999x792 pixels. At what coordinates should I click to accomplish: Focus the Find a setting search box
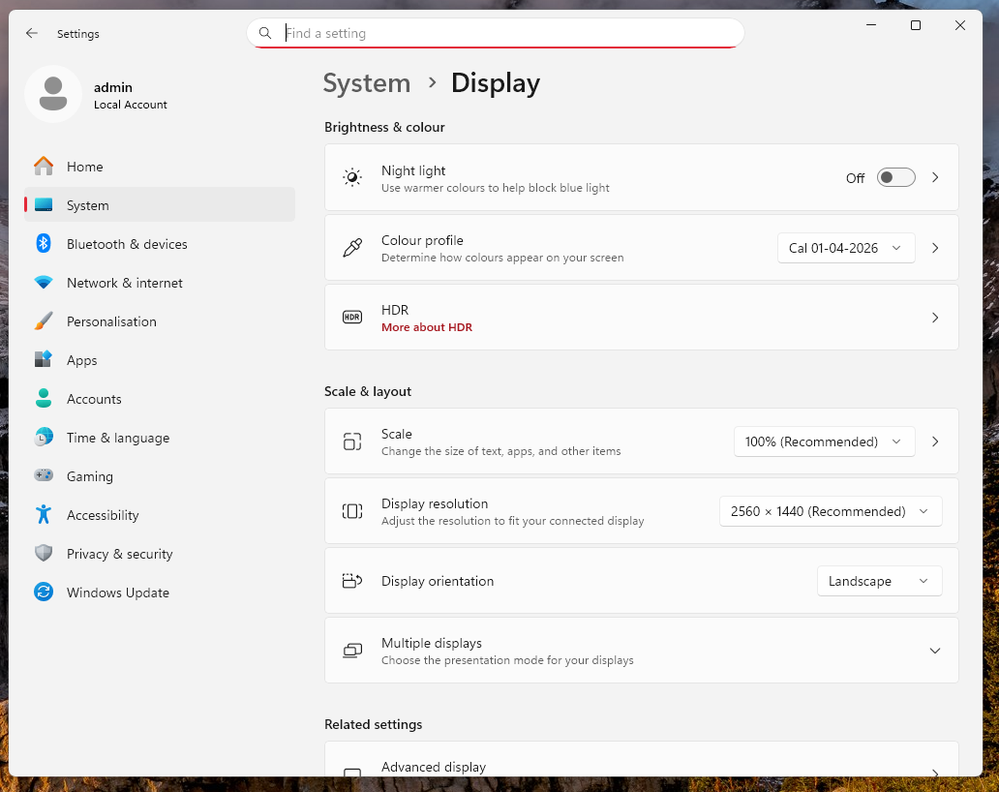[500, 33]
